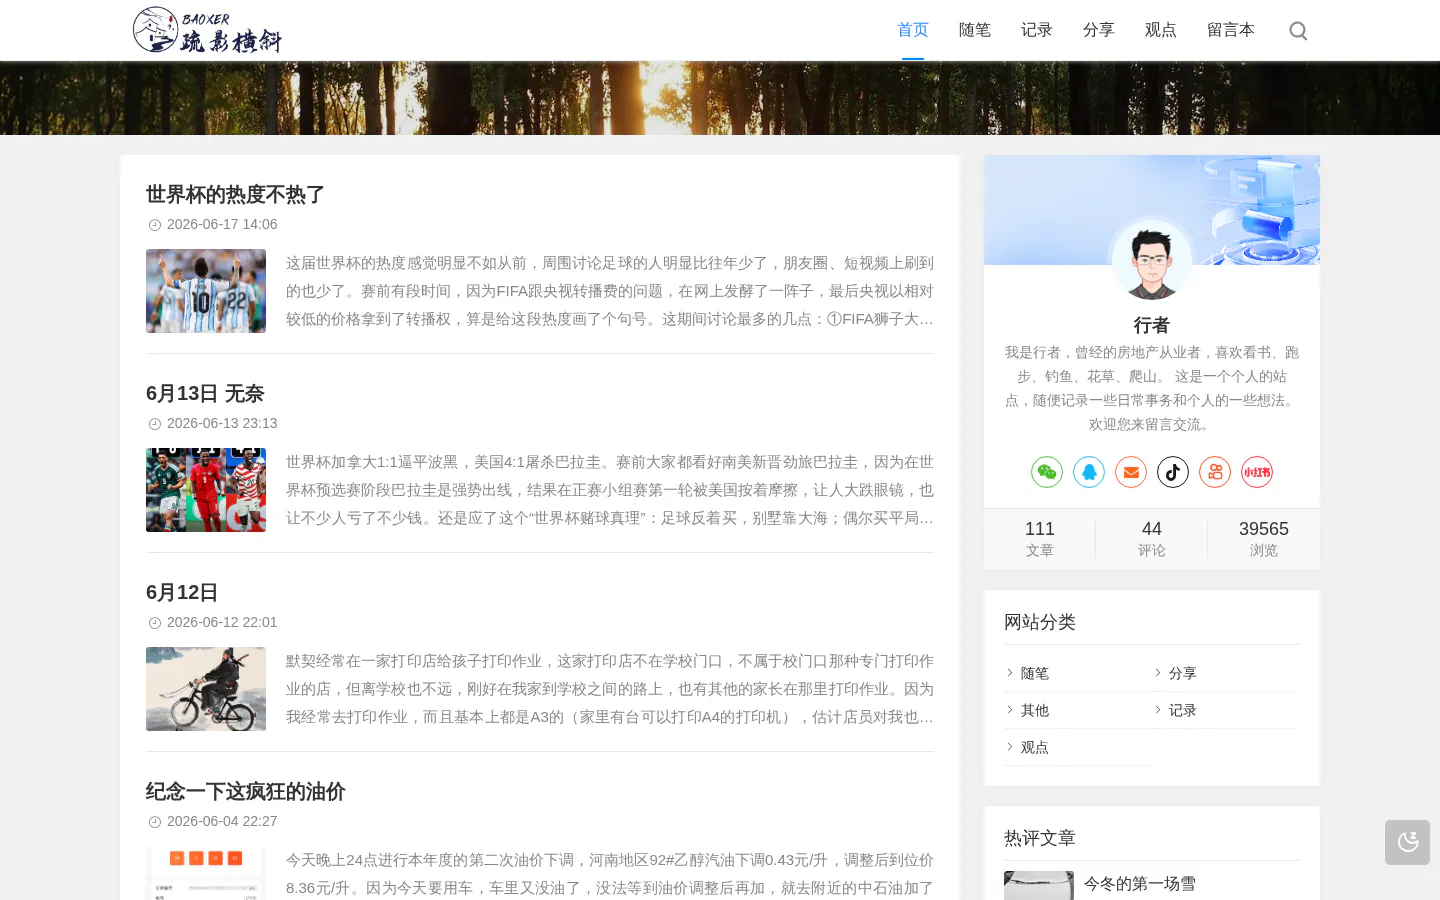
Task: Select 分享 in 网站分类 sidebar
Action: (x=1183, y=673)
